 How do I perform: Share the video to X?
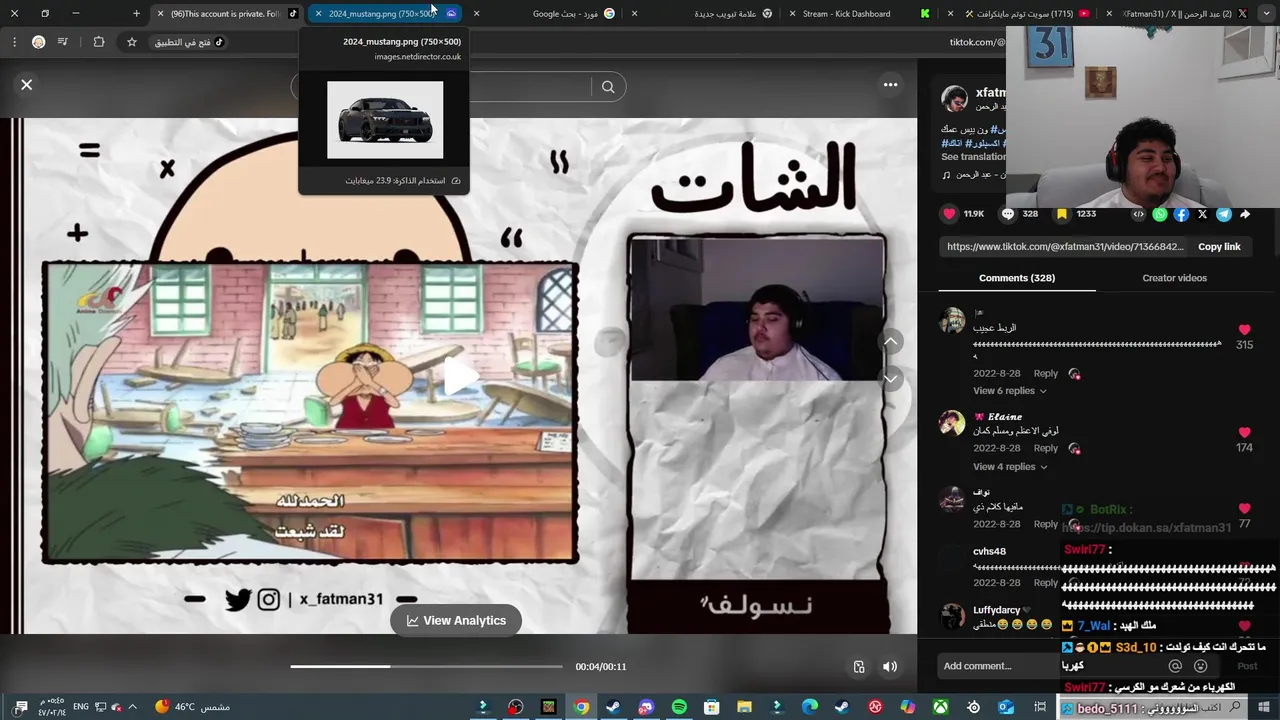click(x=1202, y=214)
